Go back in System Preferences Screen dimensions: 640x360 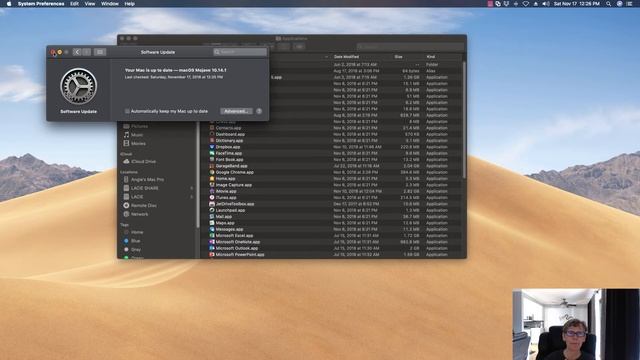(x=77, y=52)
